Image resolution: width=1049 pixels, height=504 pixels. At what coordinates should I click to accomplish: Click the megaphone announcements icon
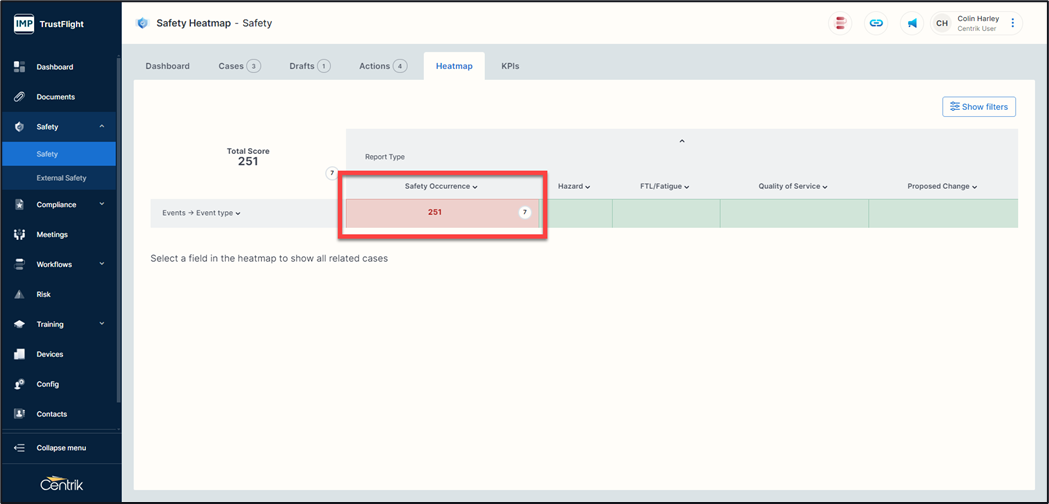[x=912, y=23]
